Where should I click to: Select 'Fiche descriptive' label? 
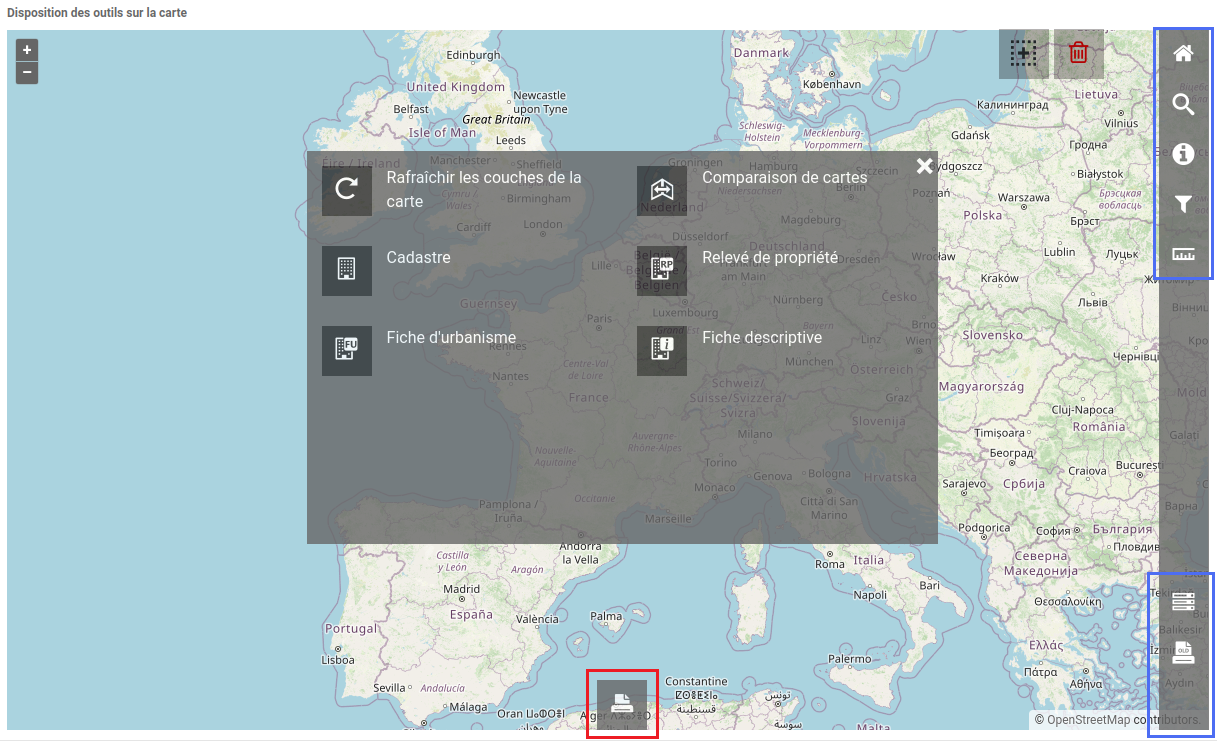pos(762,337)
